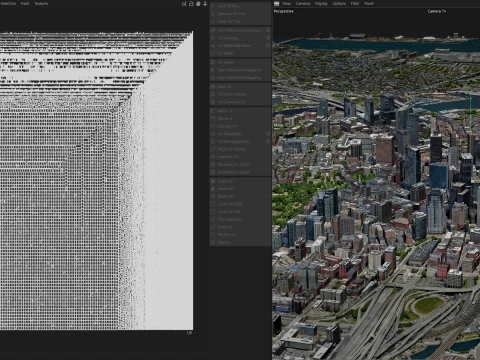Open the viewport Display menu
480x360 pixels.
point(321,3)
